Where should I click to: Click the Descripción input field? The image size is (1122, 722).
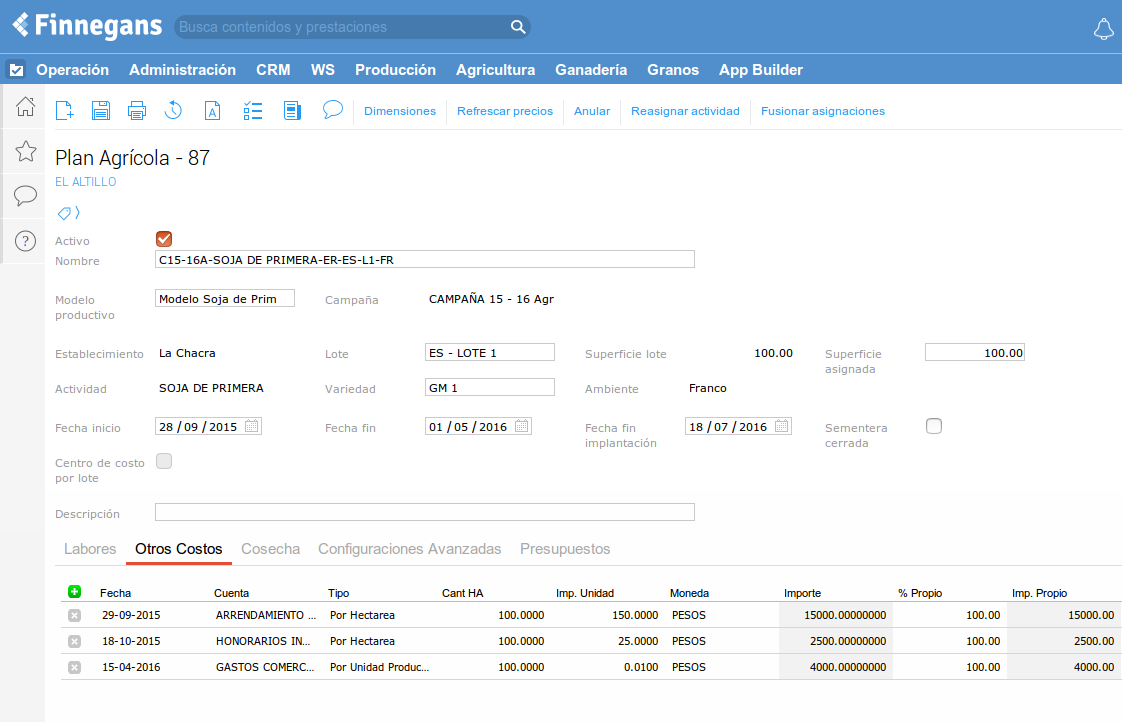424,512
